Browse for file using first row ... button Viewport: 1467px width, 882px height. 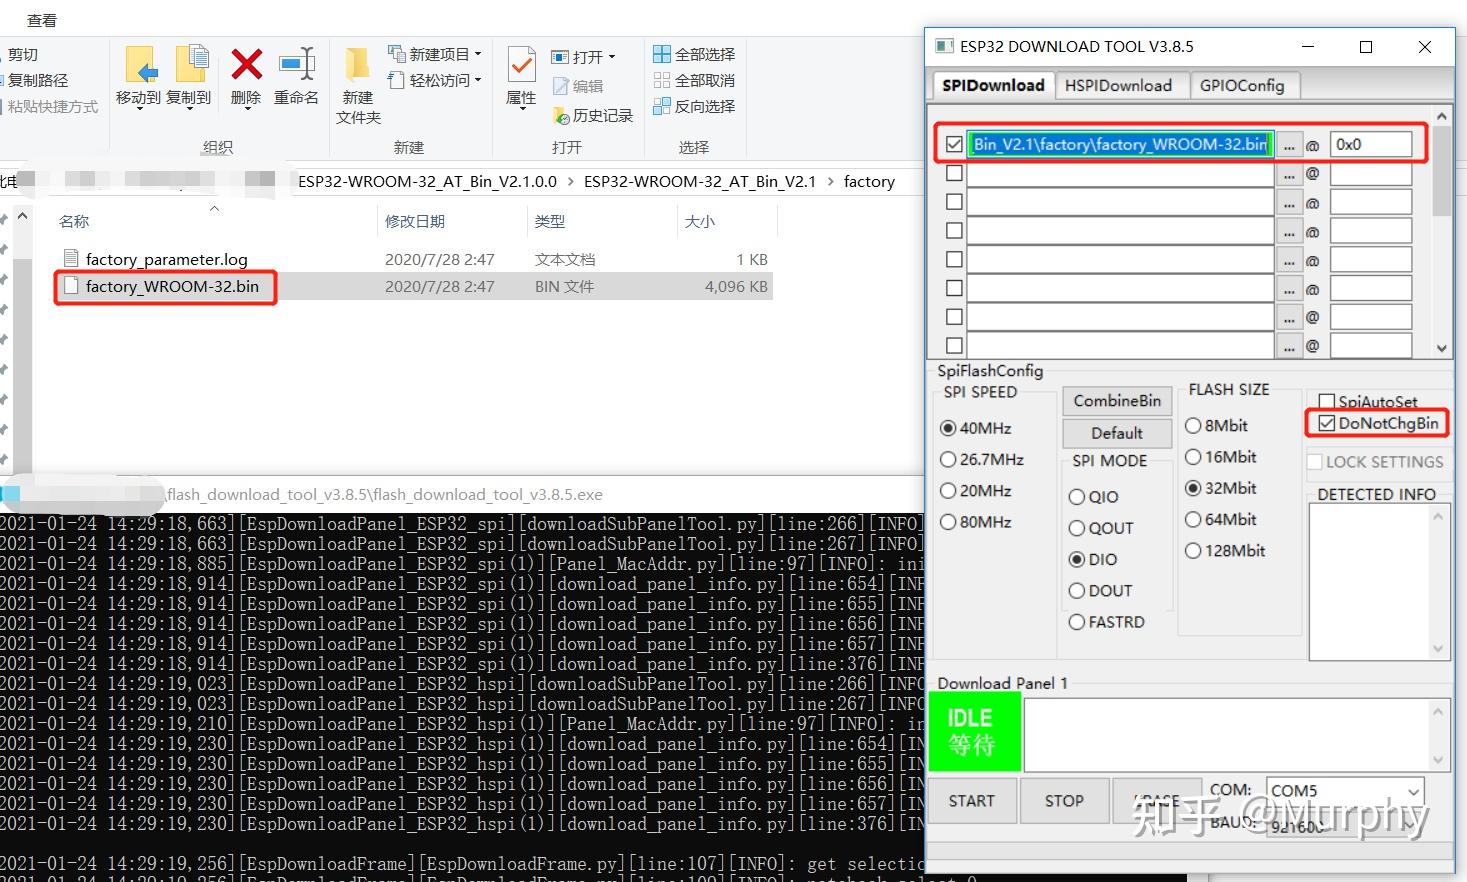click(1289, 145)
